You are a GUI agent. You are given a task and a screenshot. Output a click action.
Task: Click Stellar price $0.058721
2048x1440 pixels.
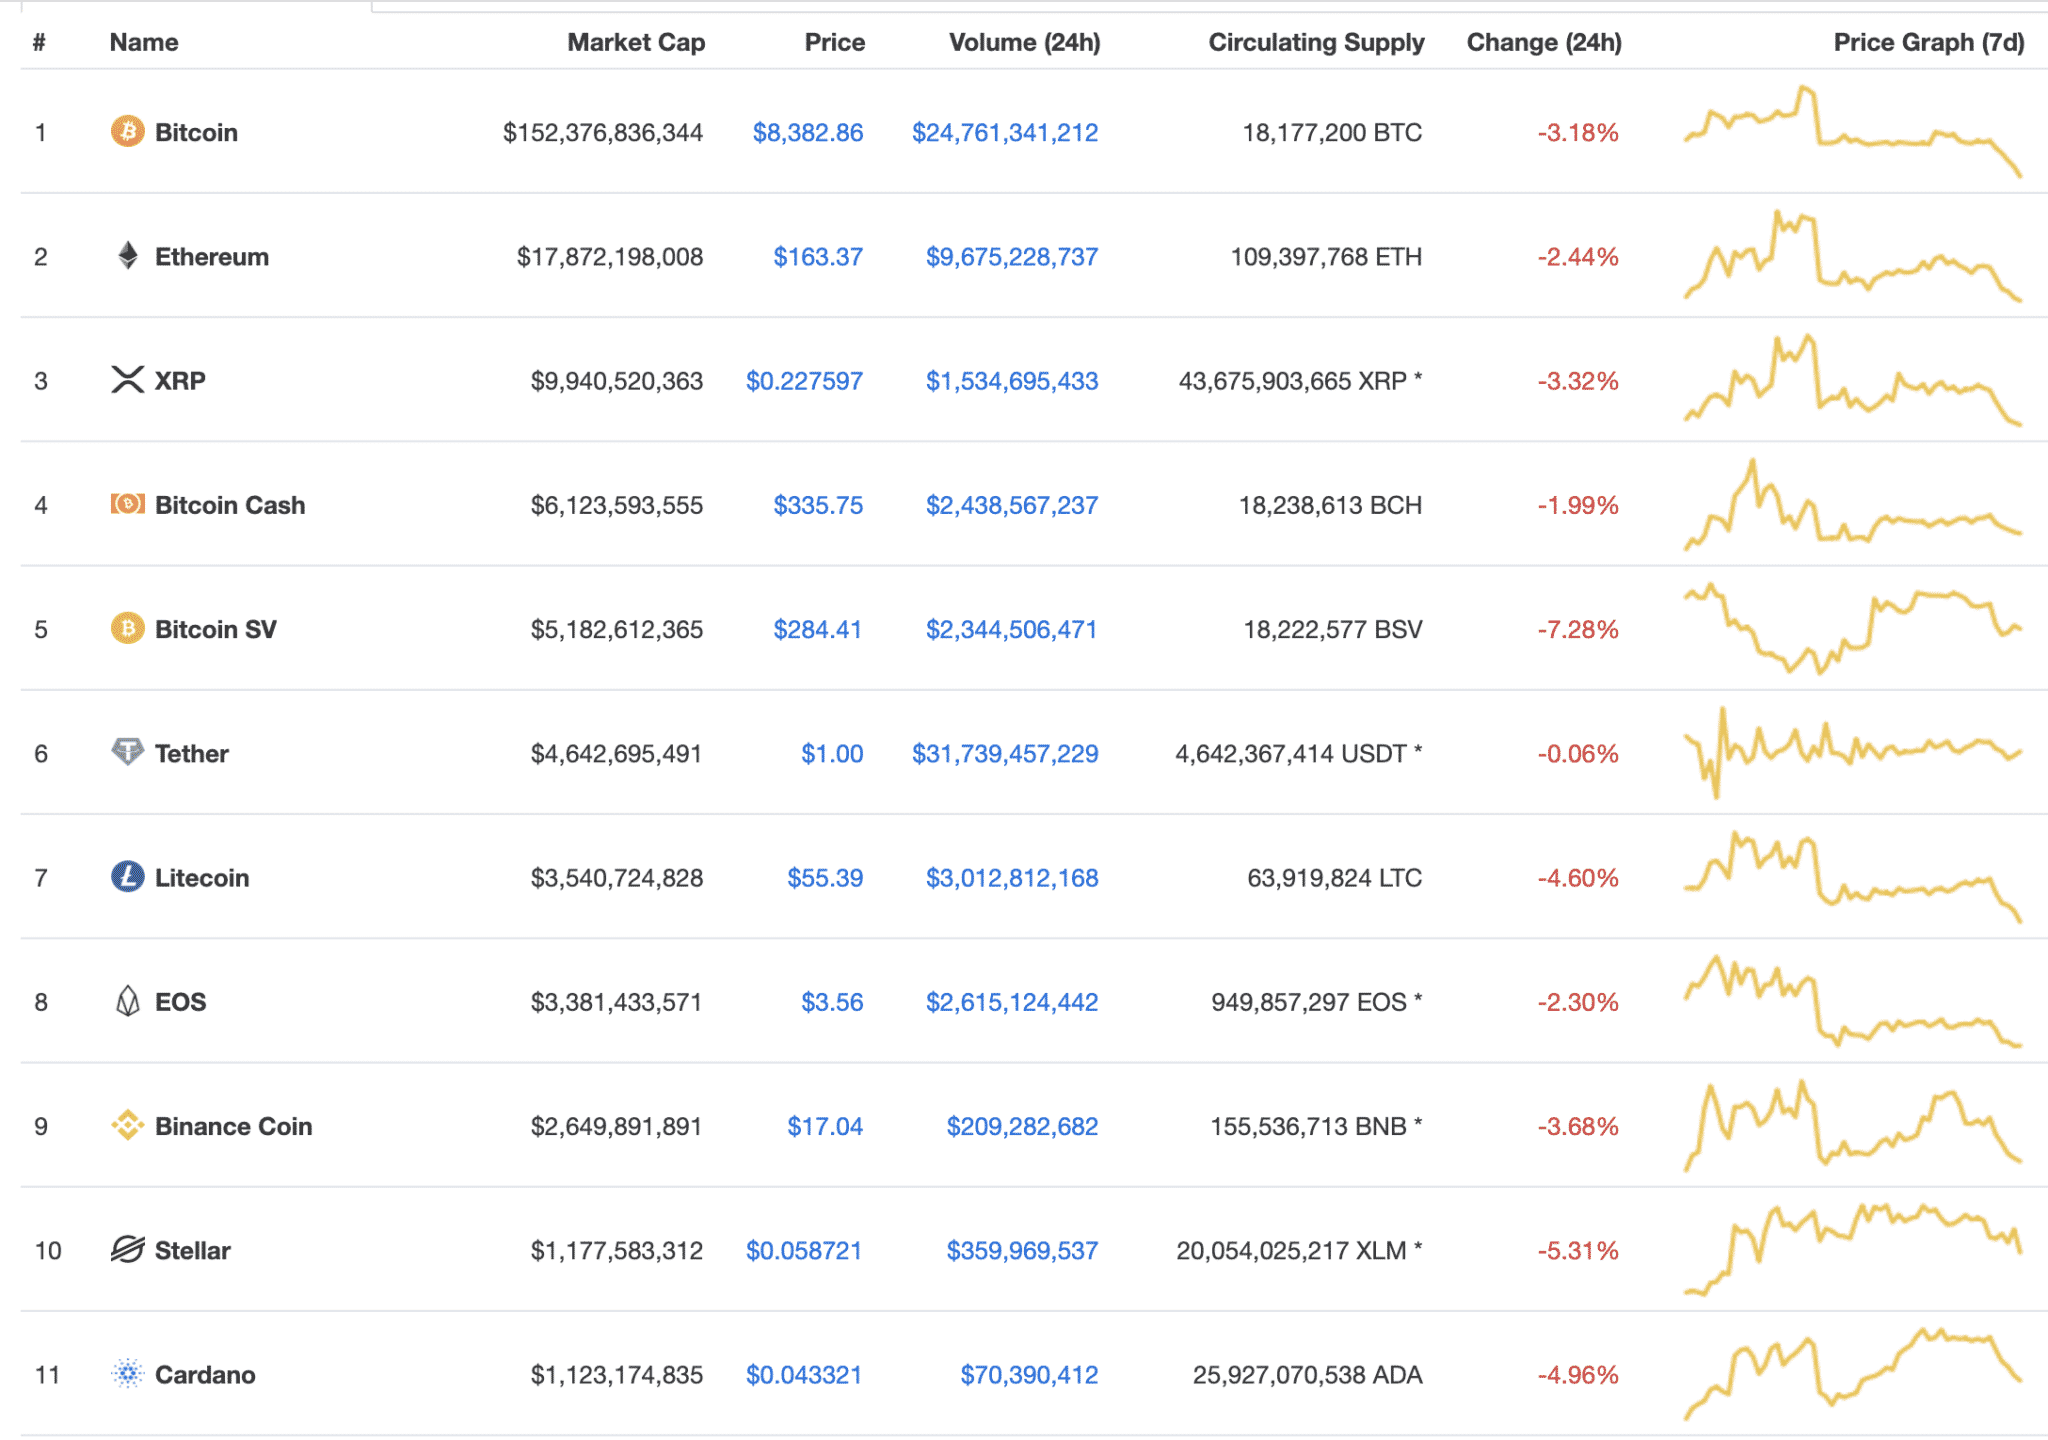coord(804,1250)
